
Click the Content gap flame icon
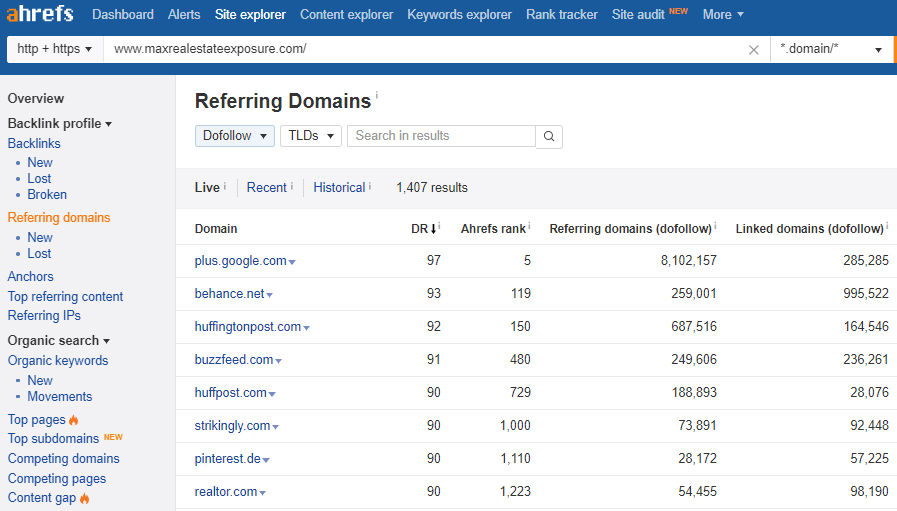click(85, 498)
